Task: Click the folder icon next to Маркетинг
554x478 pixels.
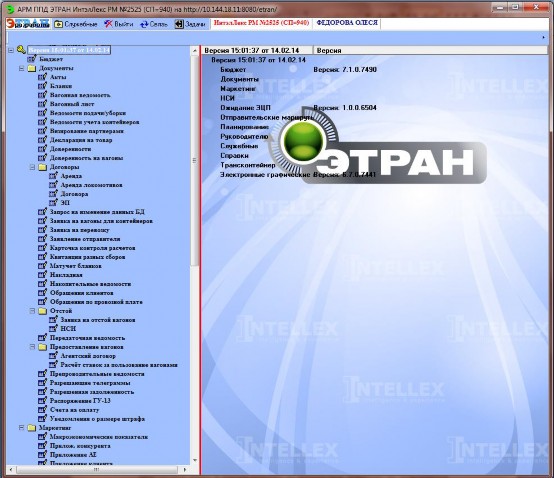Action: coord(32,427)
